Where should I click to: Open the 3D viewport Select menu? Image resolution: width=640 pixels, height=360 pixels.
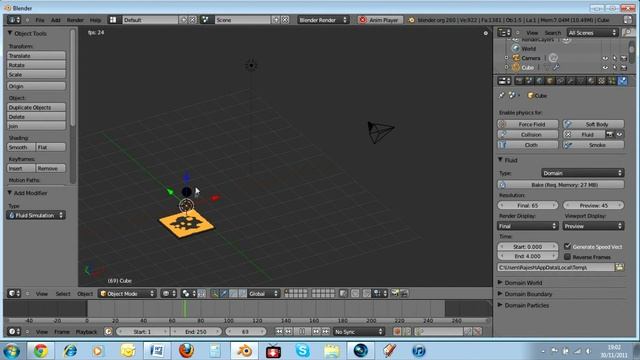coord(63,293)
